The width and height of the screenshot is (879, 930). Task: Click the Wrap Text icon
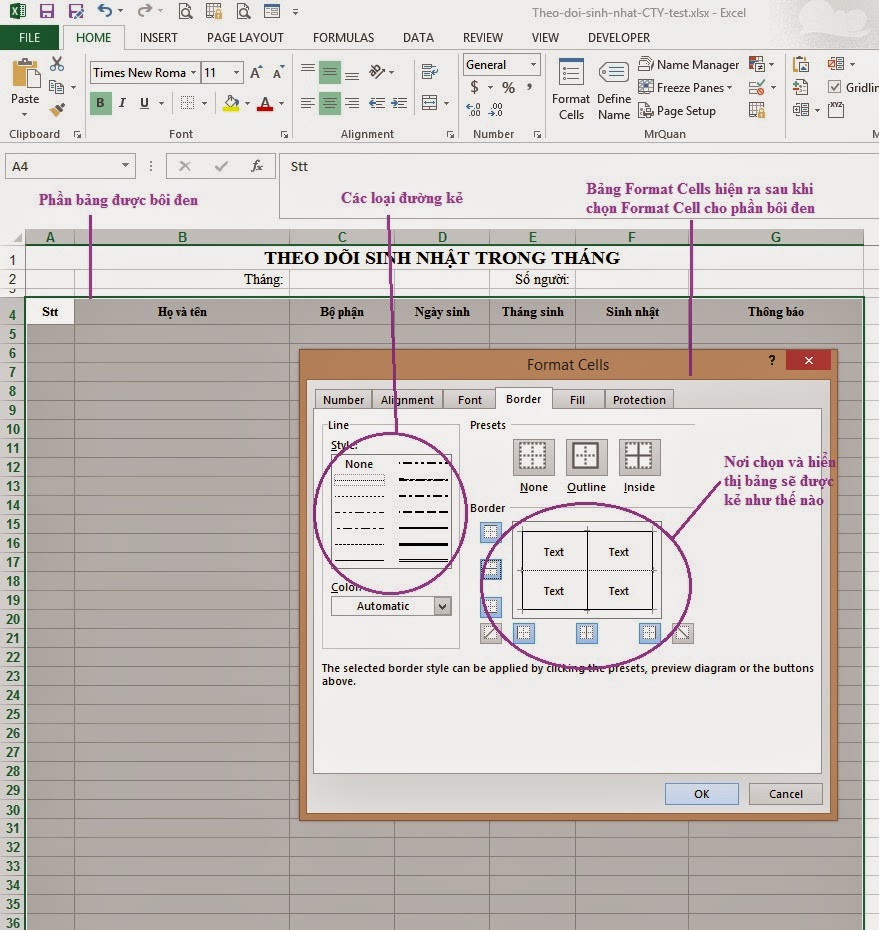(x=429, y=72)
